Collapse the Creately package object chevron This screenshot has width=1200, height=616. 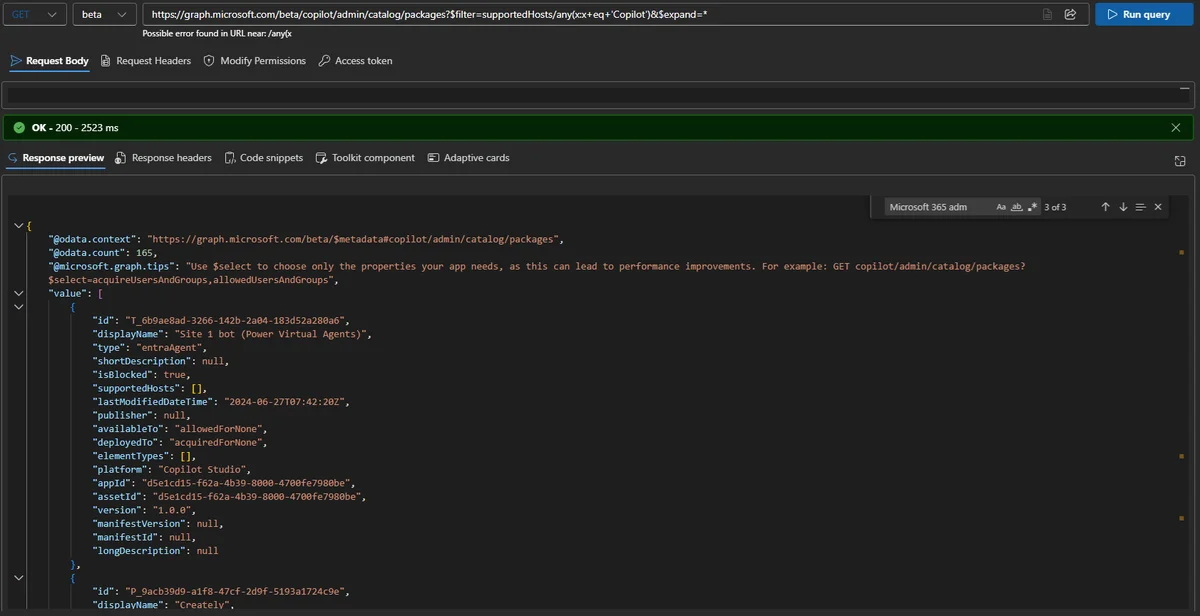(x=19, y=578)
